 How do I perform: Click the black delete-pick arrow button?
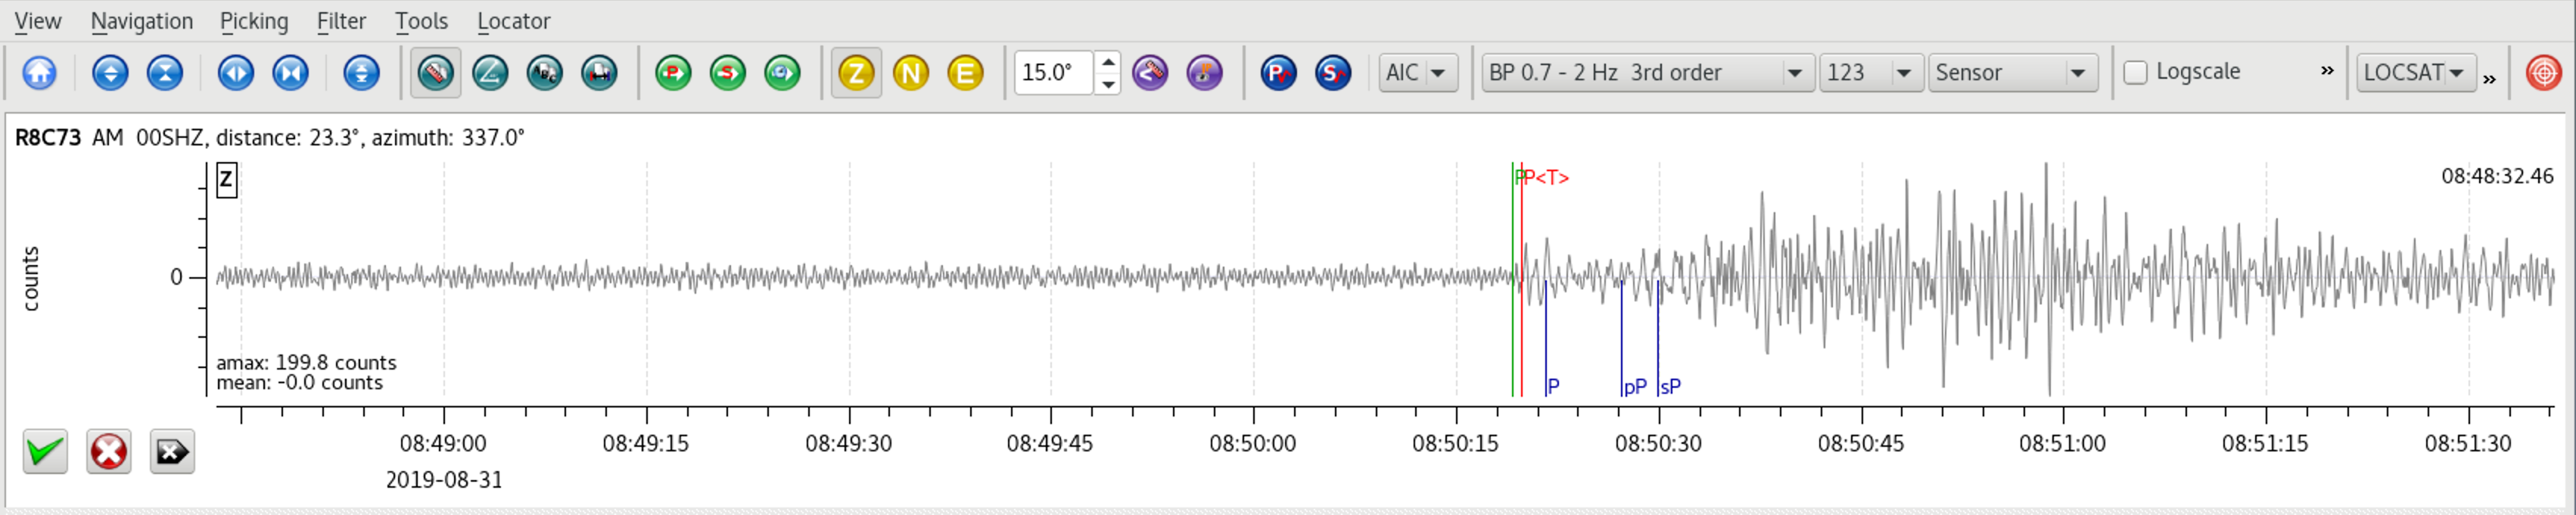172,452
